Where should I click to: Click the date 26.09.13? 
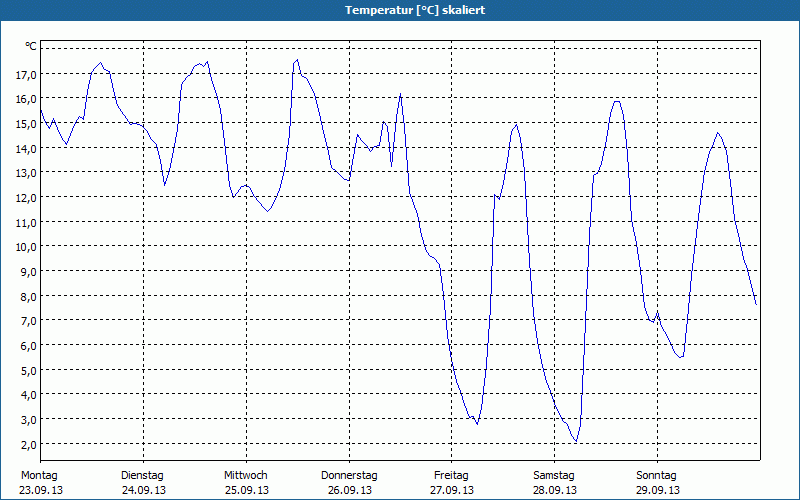tap(350, 491)
